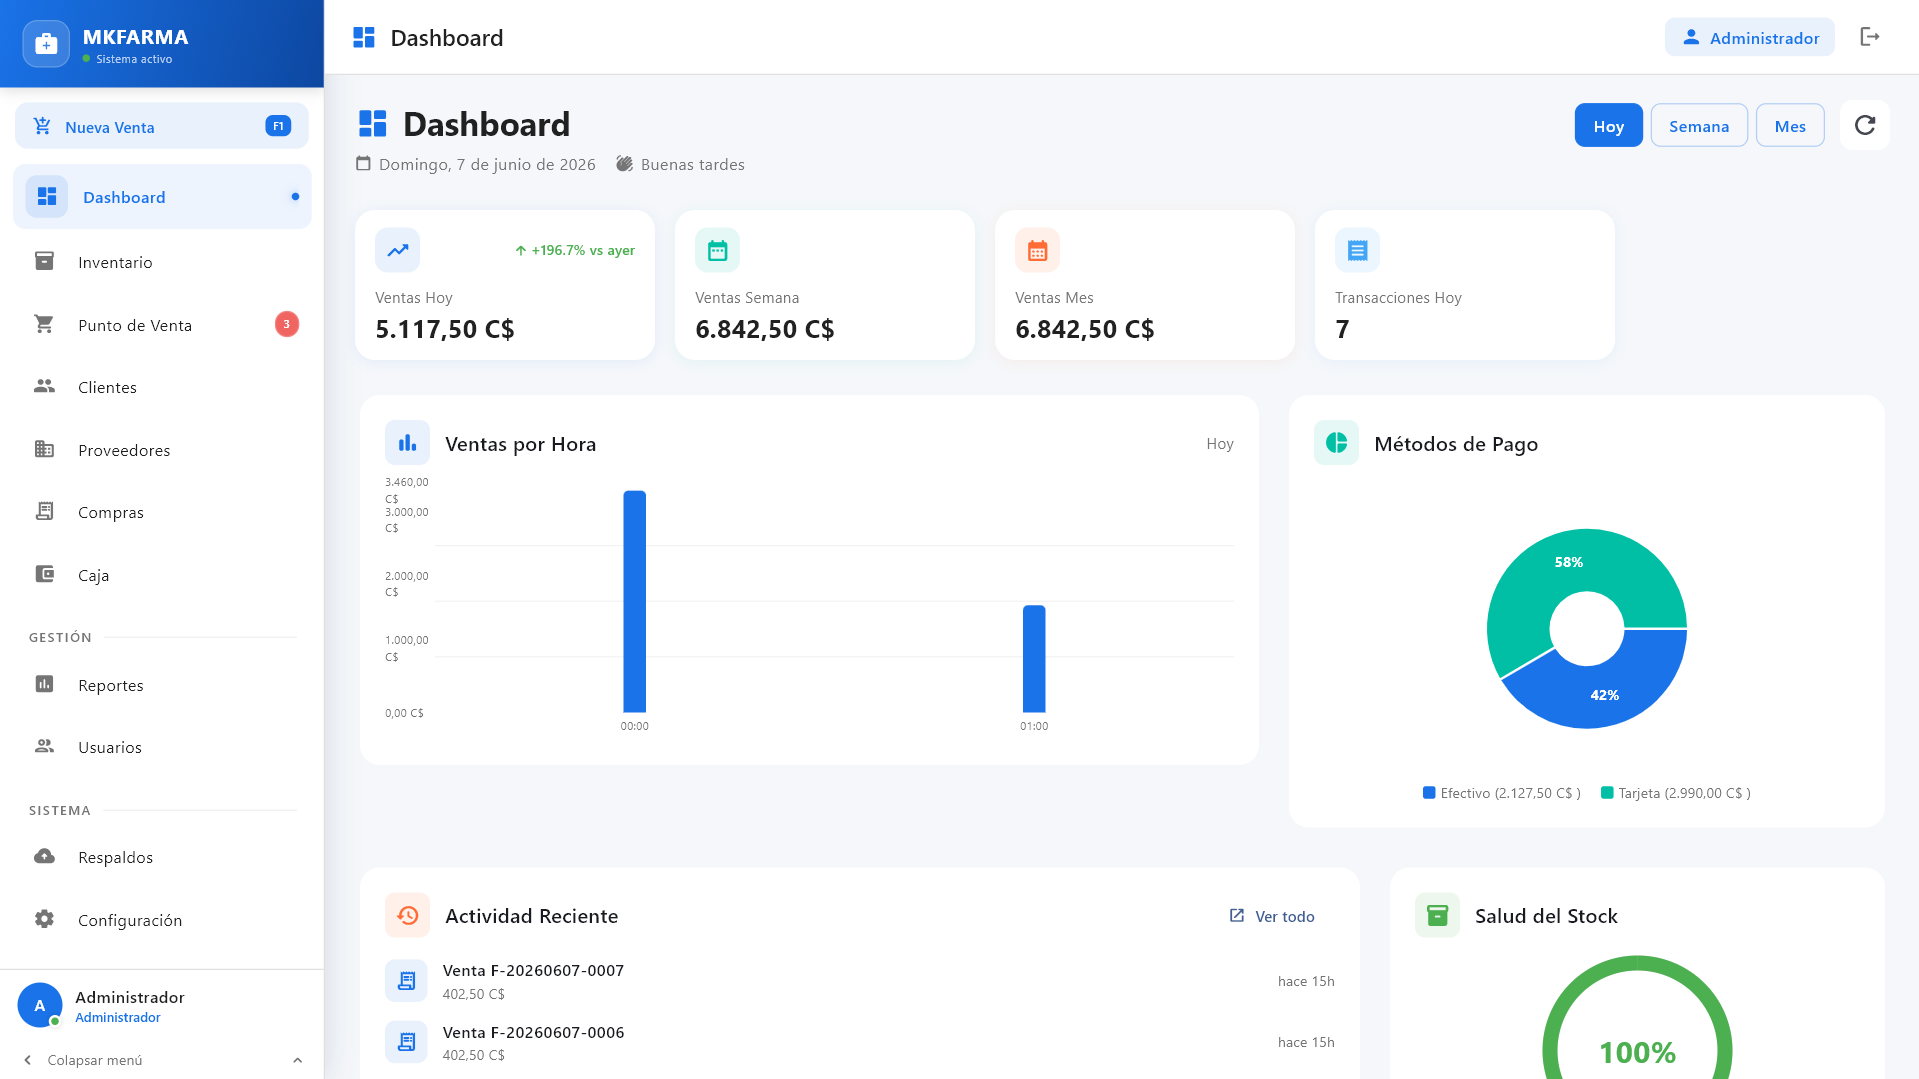Click the 01:00 sales bar
This screenshot has width=1919, height=1079.
point(1034,658)
